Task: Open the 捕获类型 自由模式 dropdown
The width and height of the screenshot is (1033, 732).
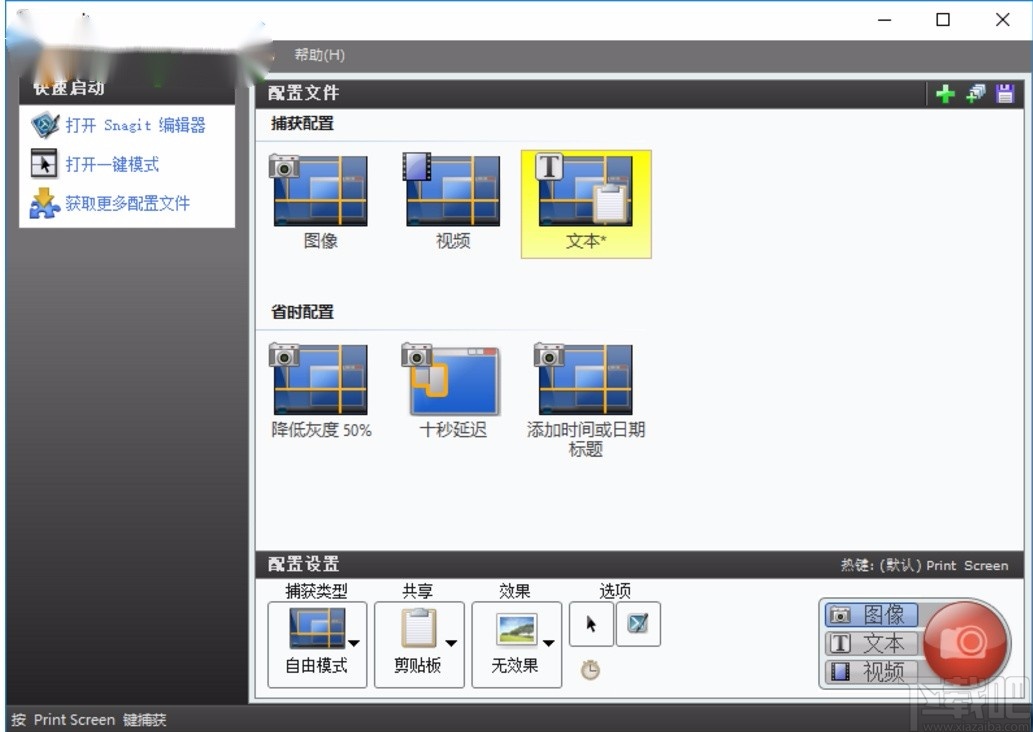Action: point(317,644)
